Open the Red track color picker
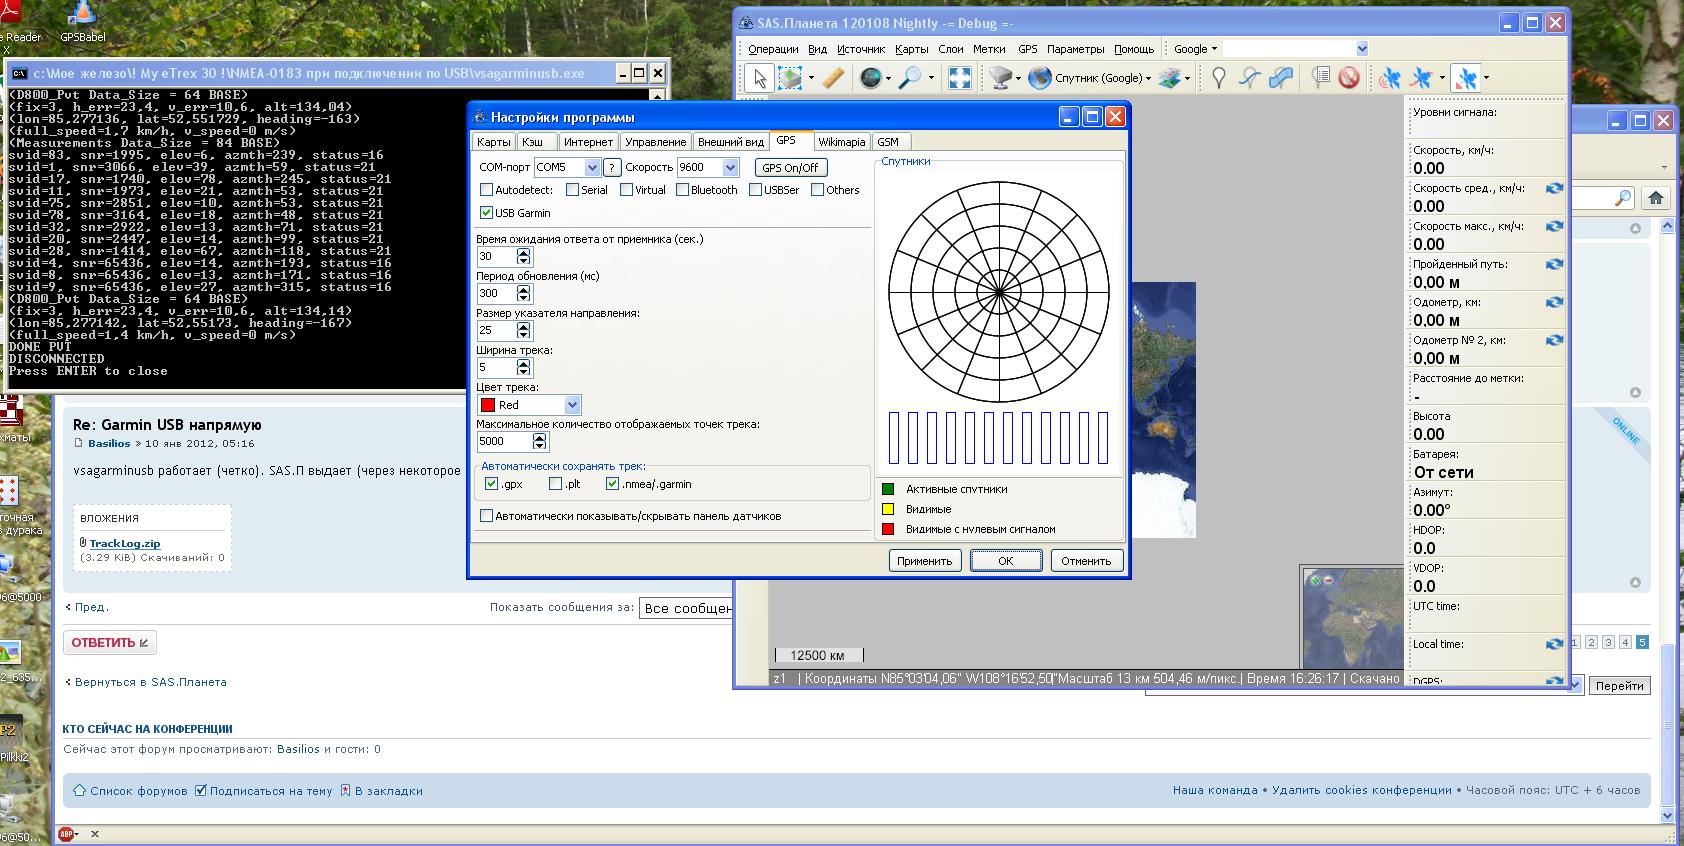Viewport: 1684px width, 846px height. click(x=572, y=405)
